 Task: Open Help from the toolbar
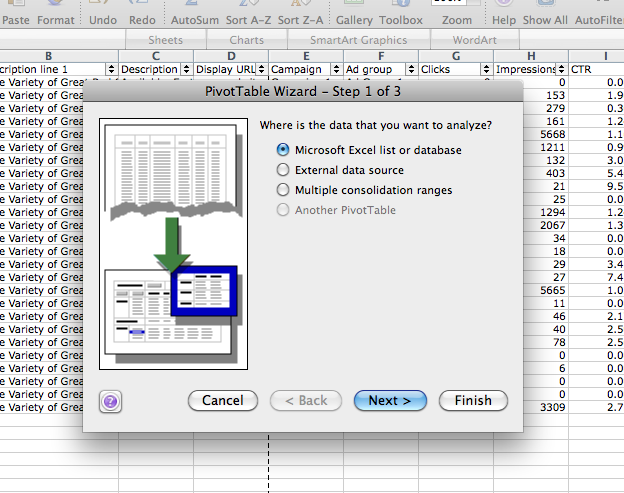504,13
